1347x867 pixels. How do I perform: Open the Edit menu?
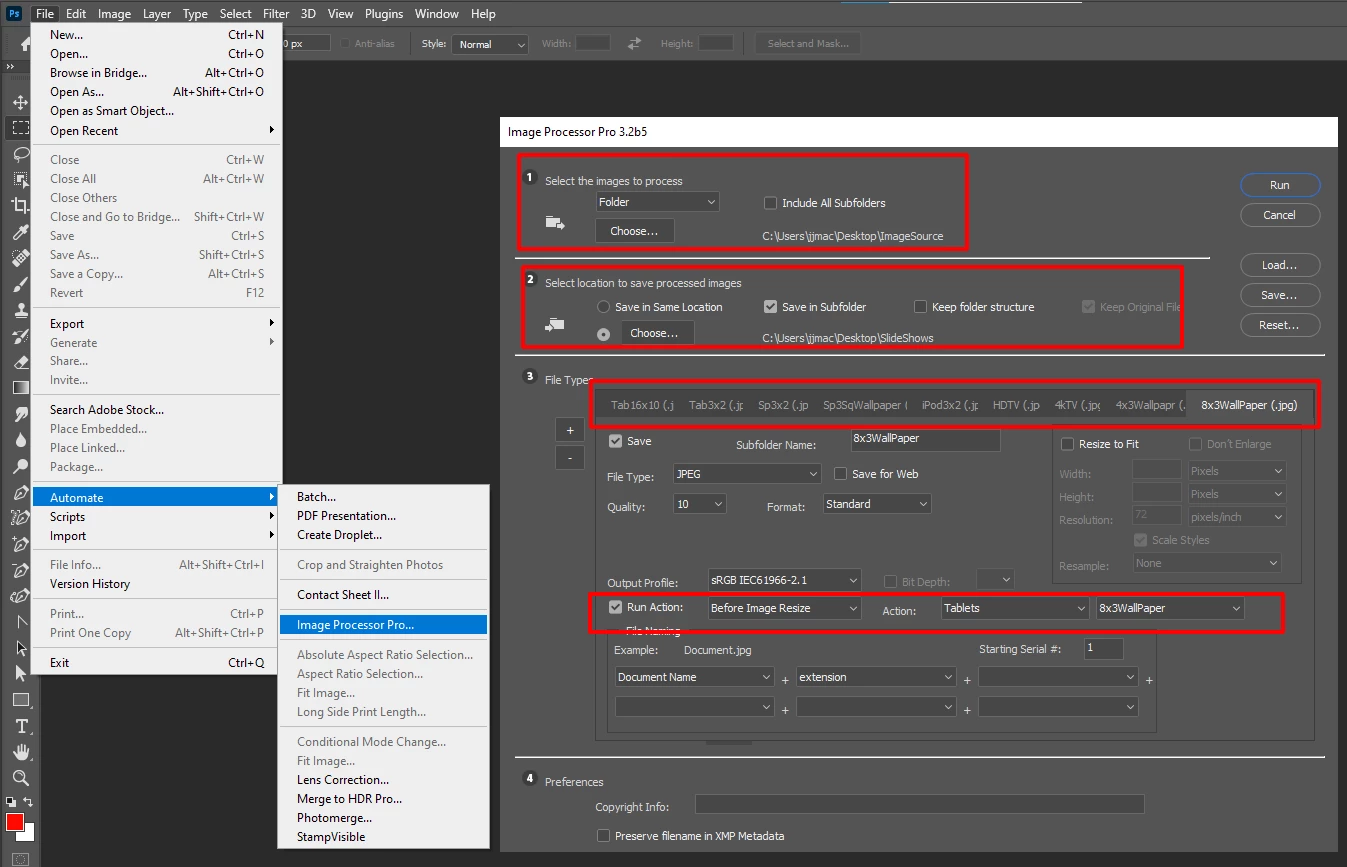[76, 14]
